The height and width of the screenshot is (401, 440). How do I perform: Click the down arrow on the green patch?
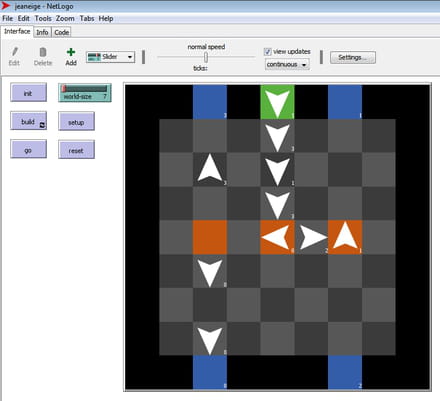pos(277,103)
